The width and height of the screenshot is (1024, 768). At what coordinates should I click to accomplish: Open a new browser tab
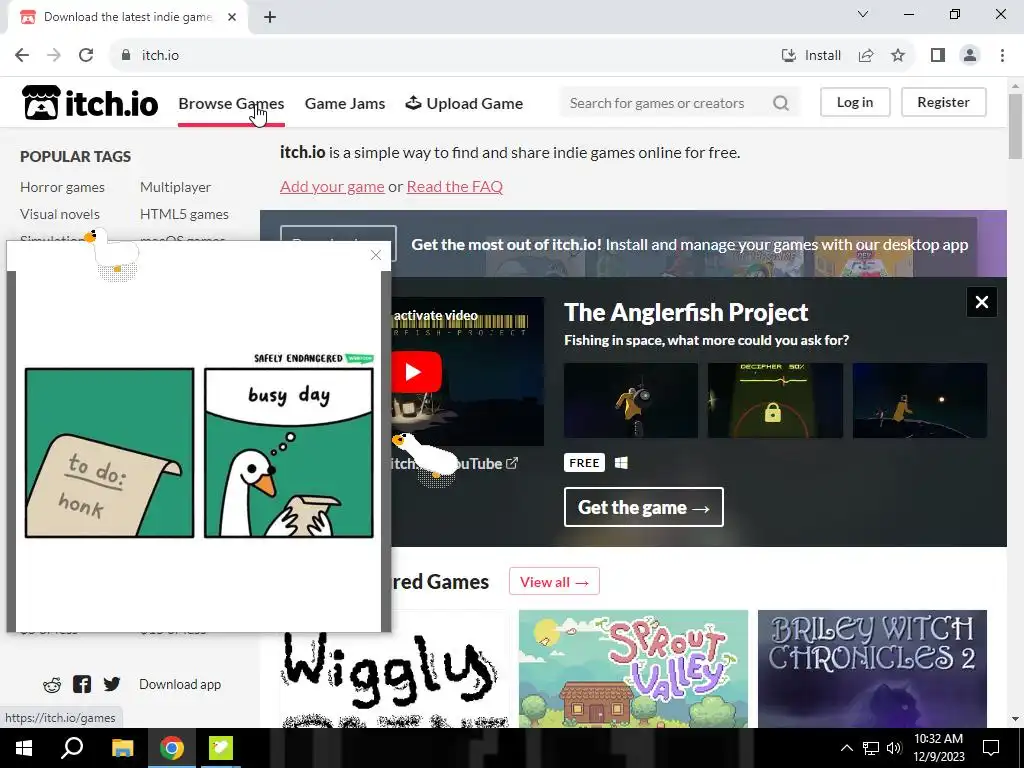(x=270, y=17)
